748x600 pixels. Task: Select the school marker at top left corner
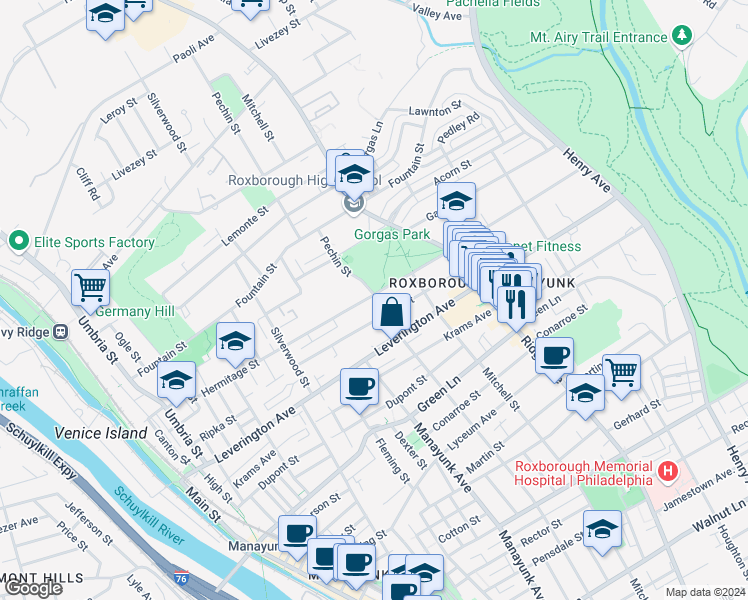105,16
